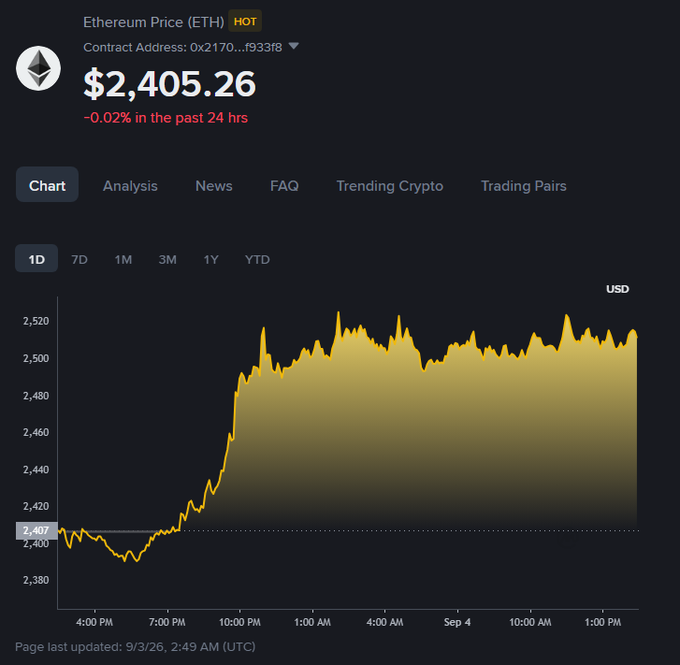The height and width of the screenshot is (665, 680).
Task: Click the 2,420 y-axis label
Action: 36,506
